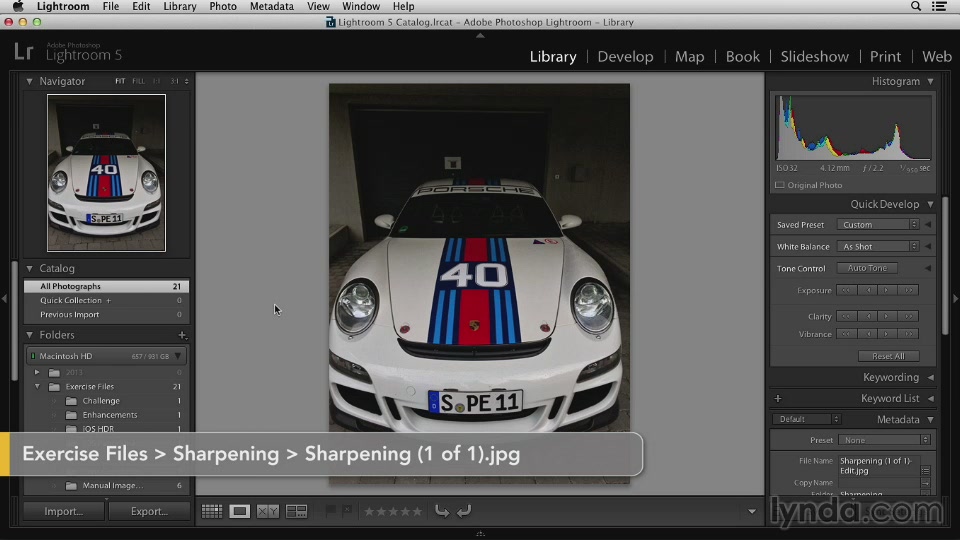Switch to Grid view

[x=212, y=511]
